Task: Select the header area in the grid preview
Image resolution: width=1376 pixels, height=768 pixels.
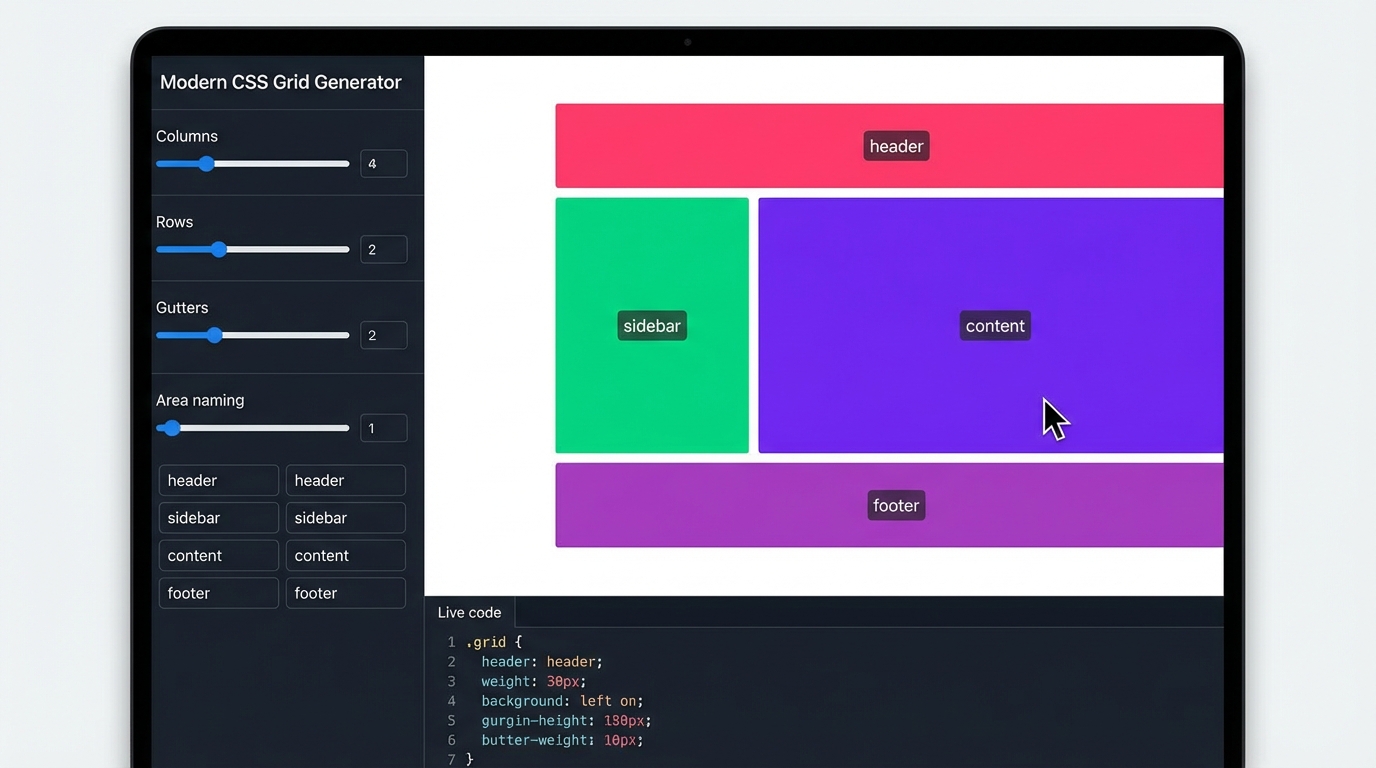Action: 896,145
